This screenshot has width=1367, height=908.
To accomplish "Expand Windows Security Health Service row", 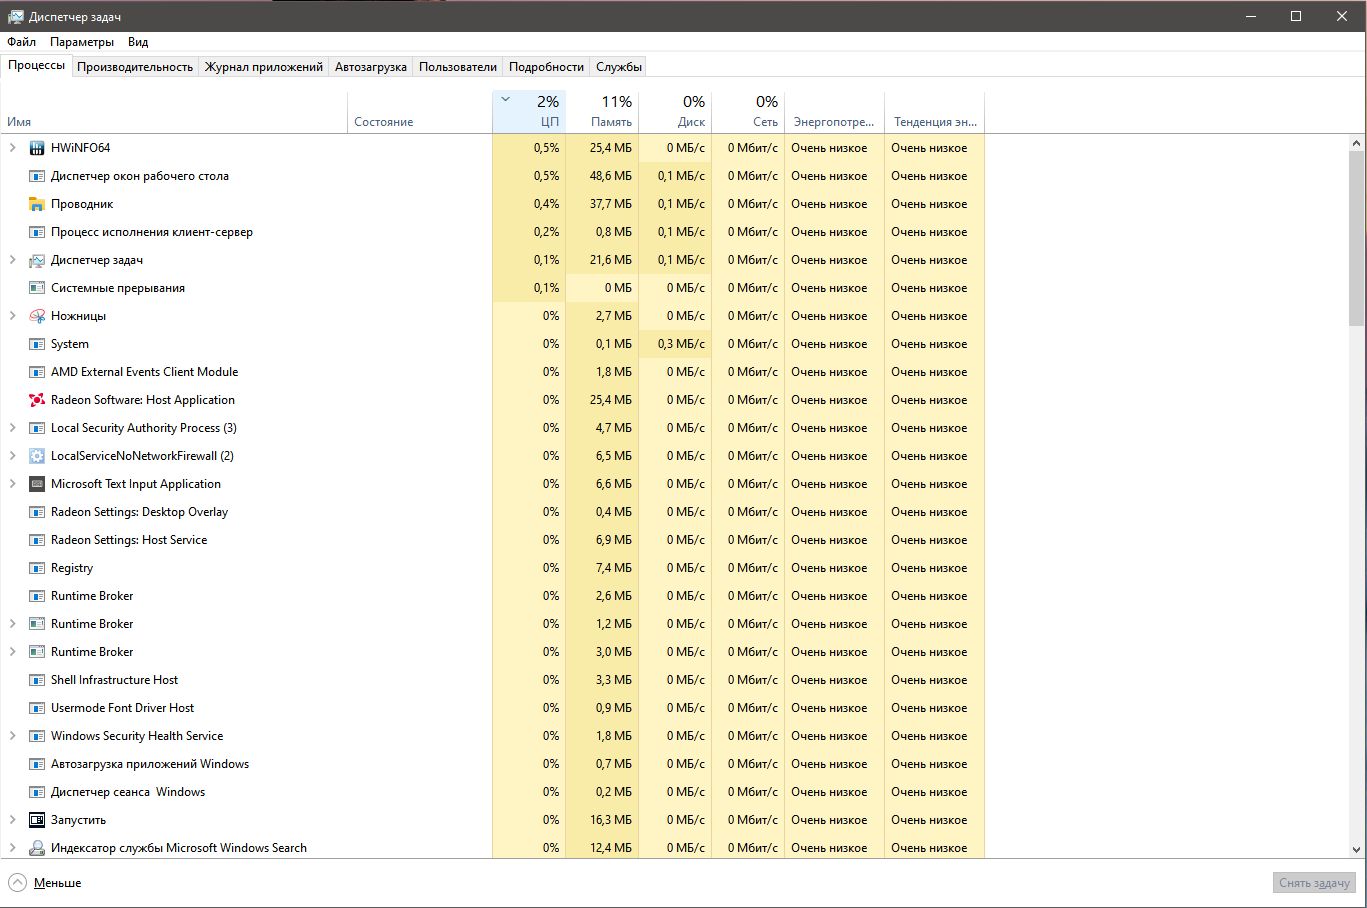I will pyautogui.click(x=13, y=736).
